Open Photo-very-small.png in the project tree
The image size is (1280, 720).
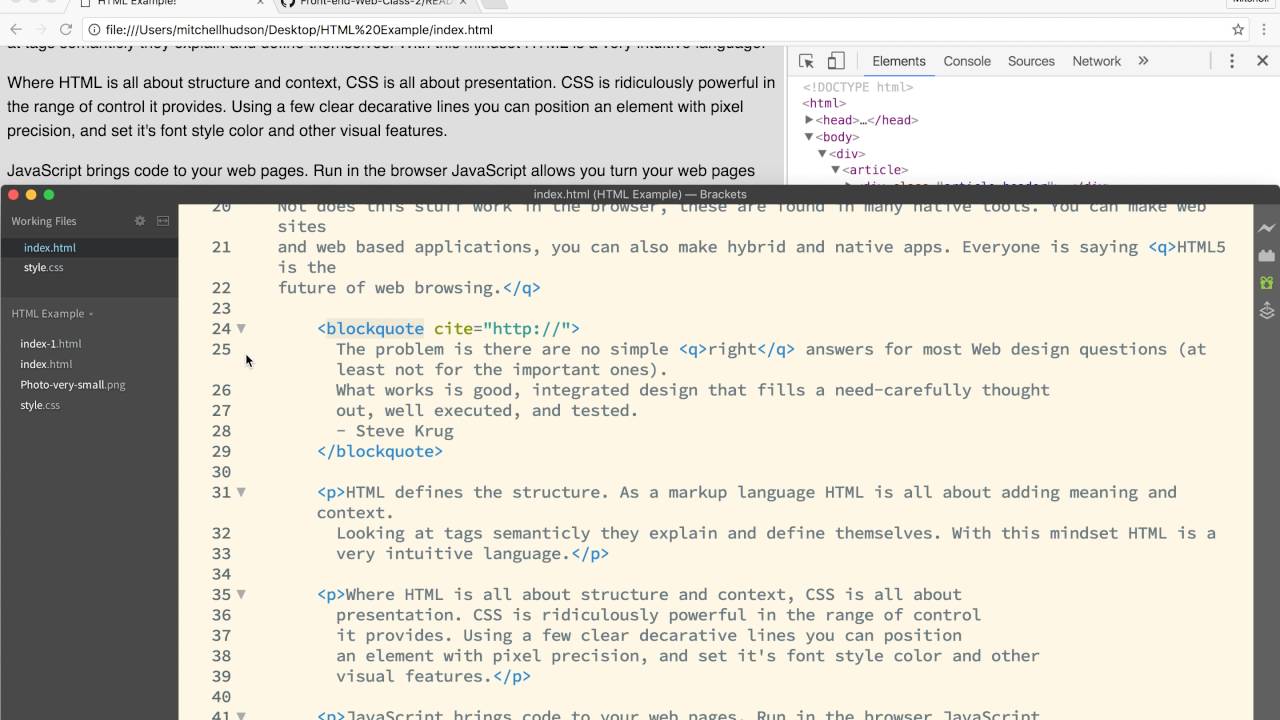pos(73,385)
